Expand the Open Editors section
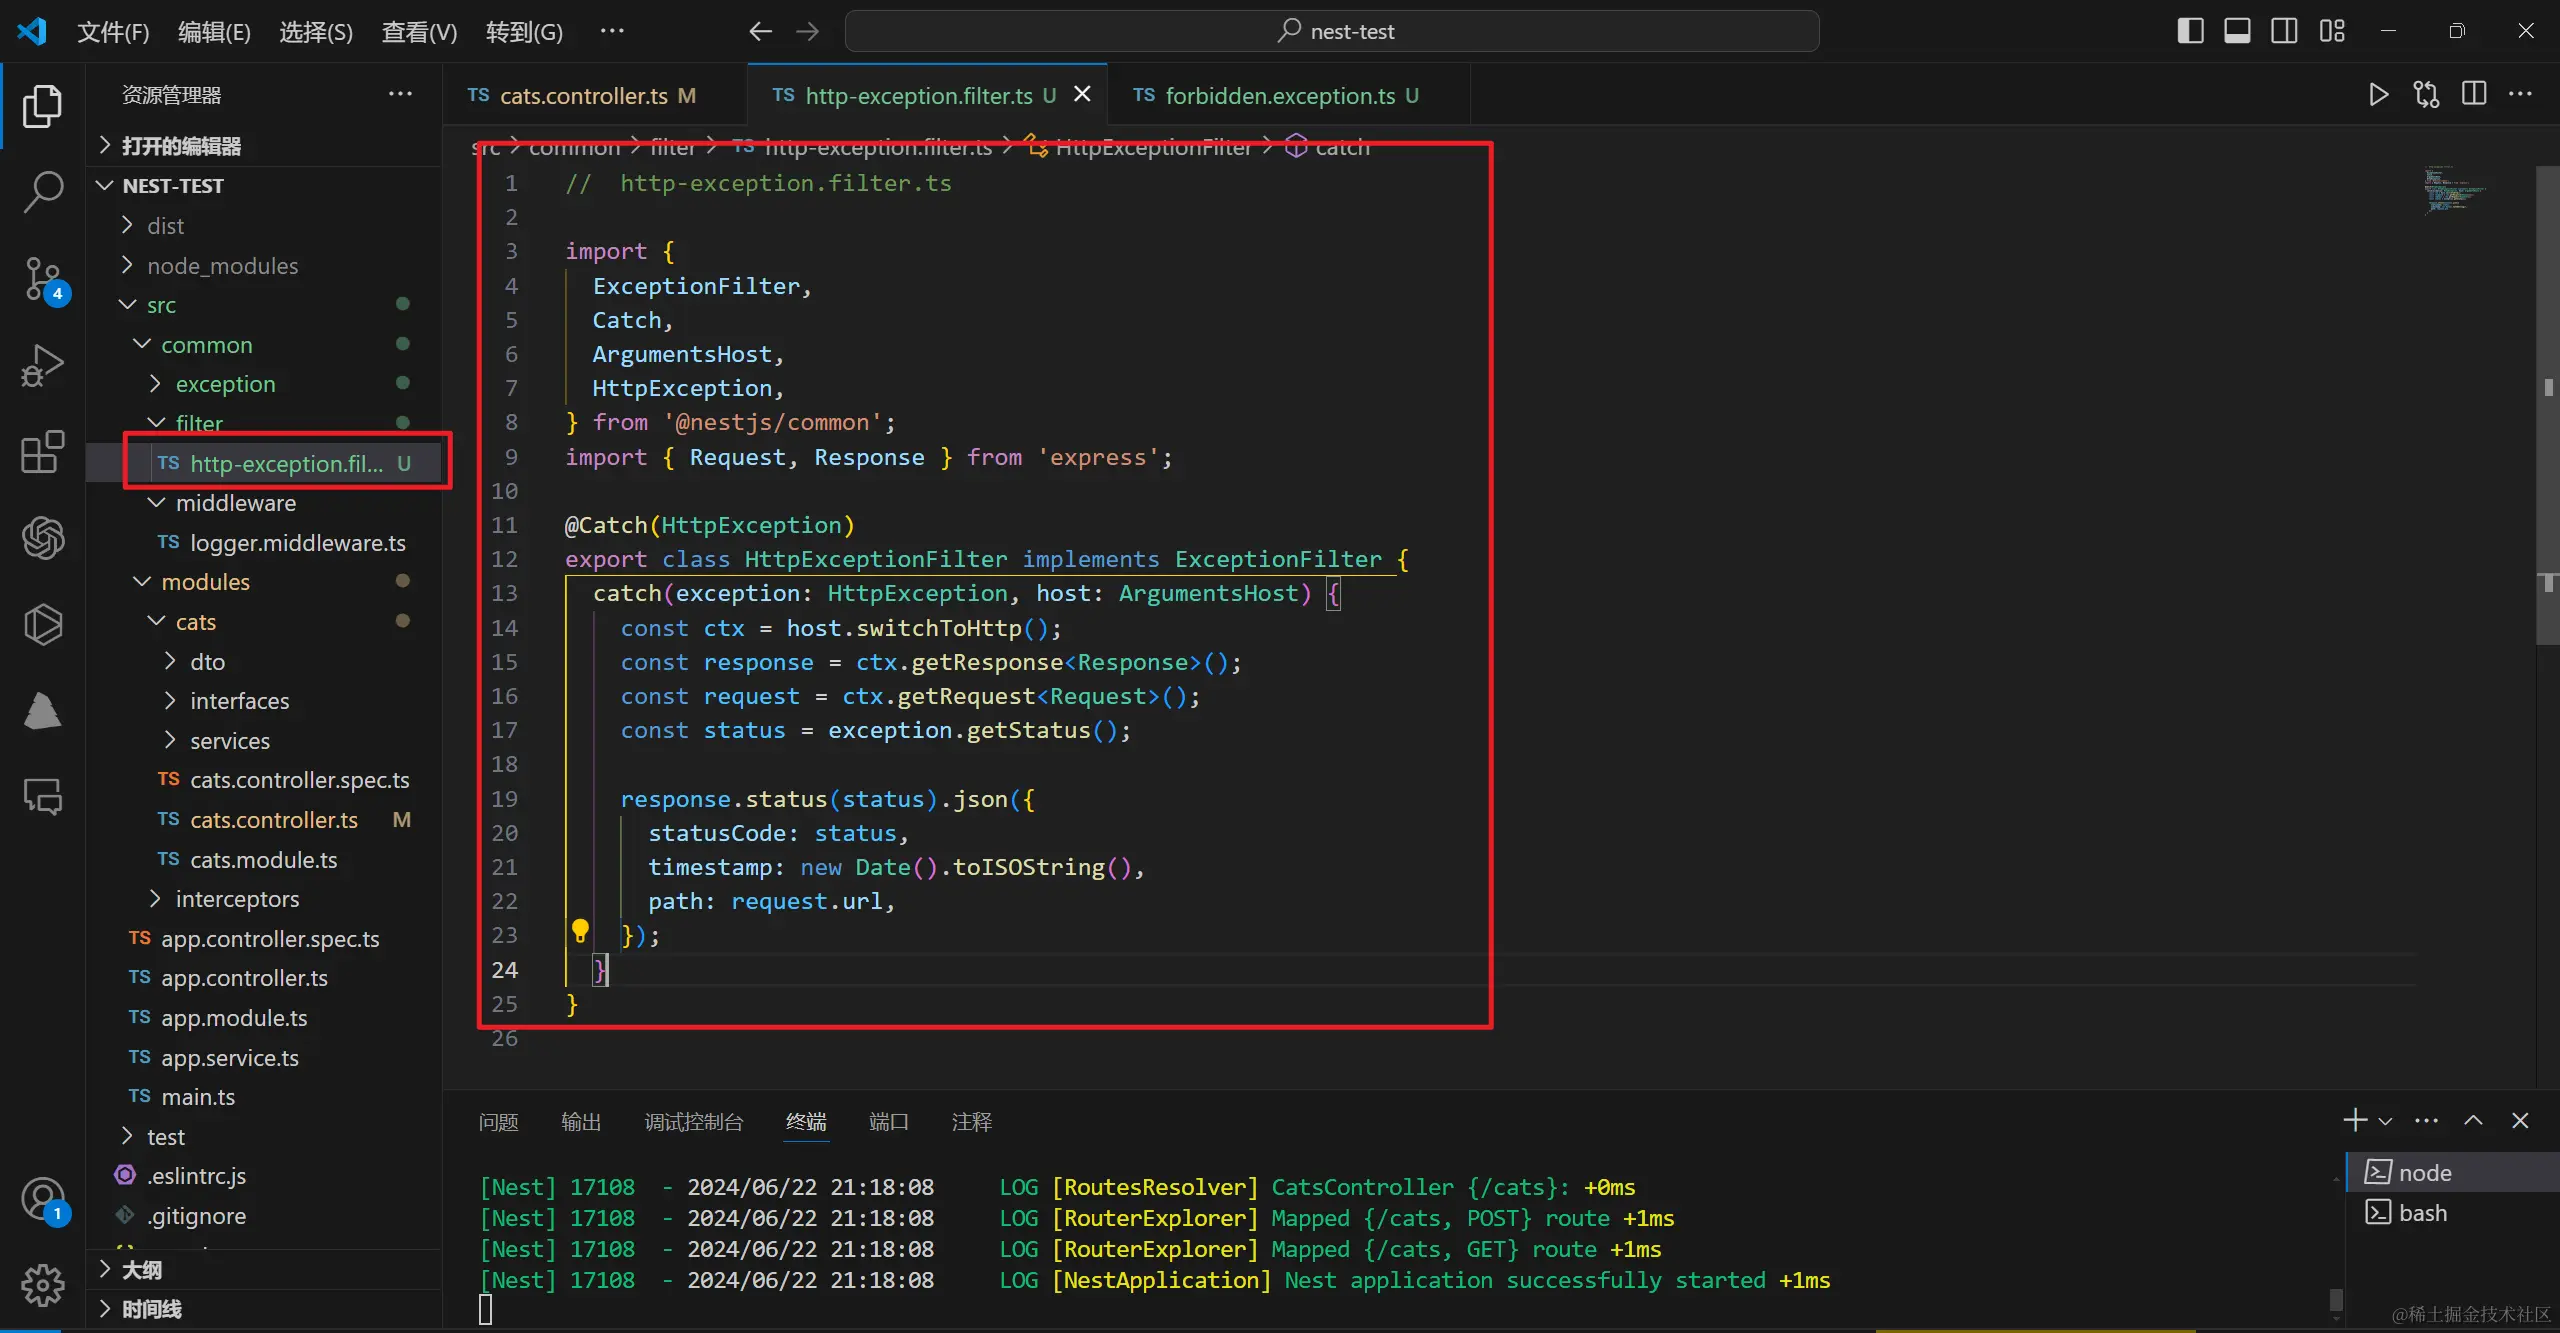The image size is (2560, 1333). pos(264,146)
